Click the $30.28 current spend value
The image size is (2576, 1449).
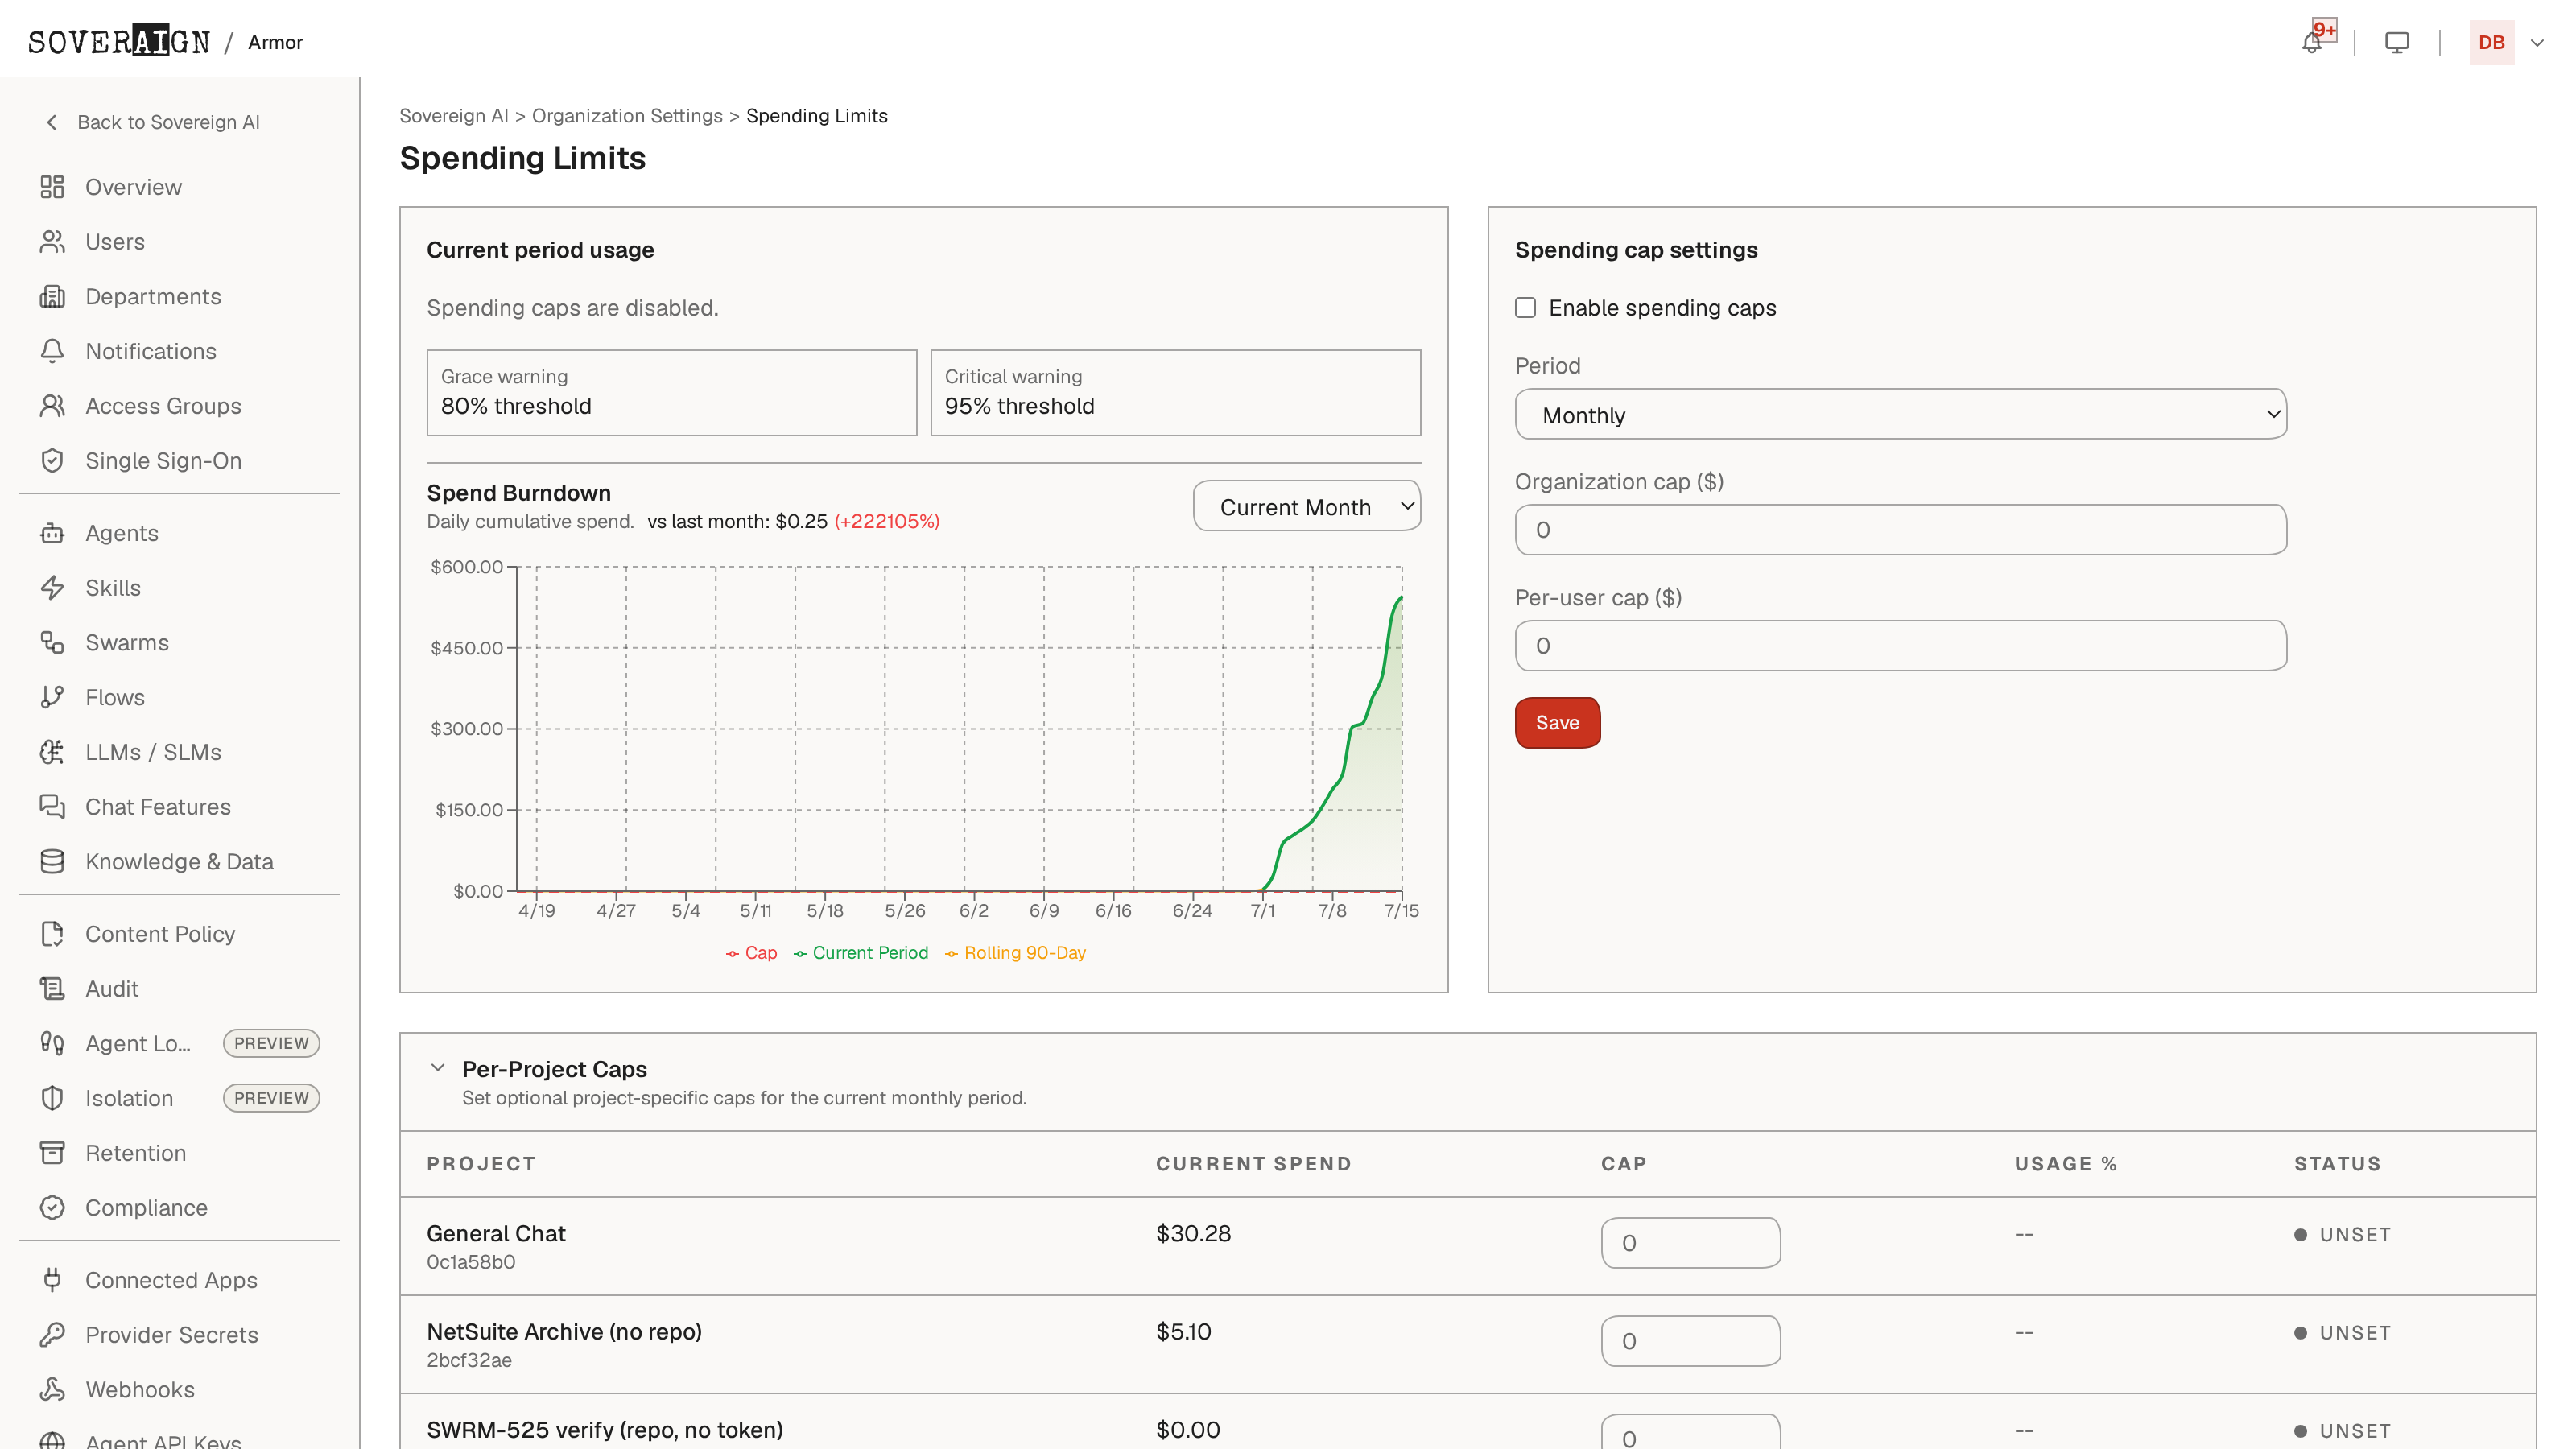pyautogui.click(x=1193, y=1234)
